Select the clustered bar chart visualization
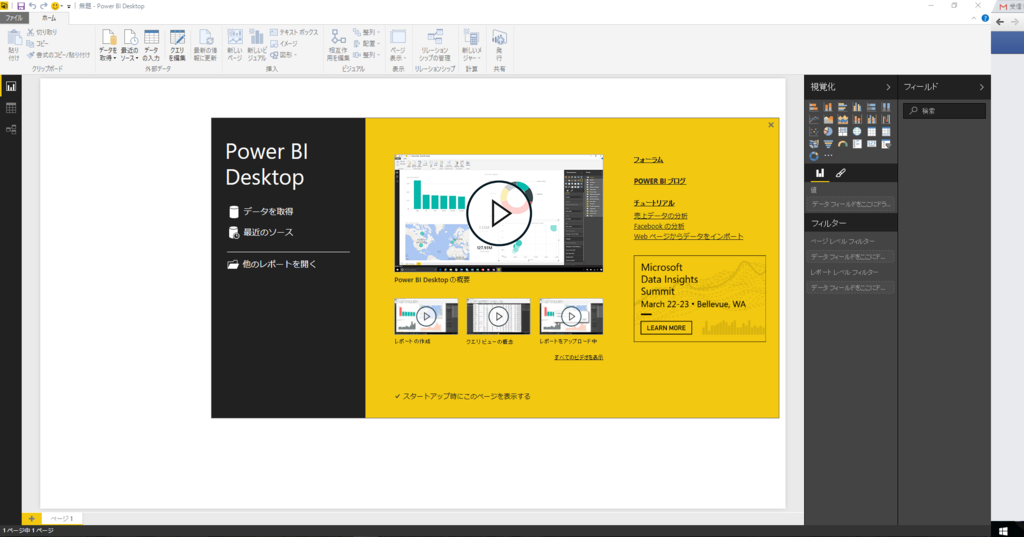The width and height of the screenshot is (1024, 537). coord(842,107)
